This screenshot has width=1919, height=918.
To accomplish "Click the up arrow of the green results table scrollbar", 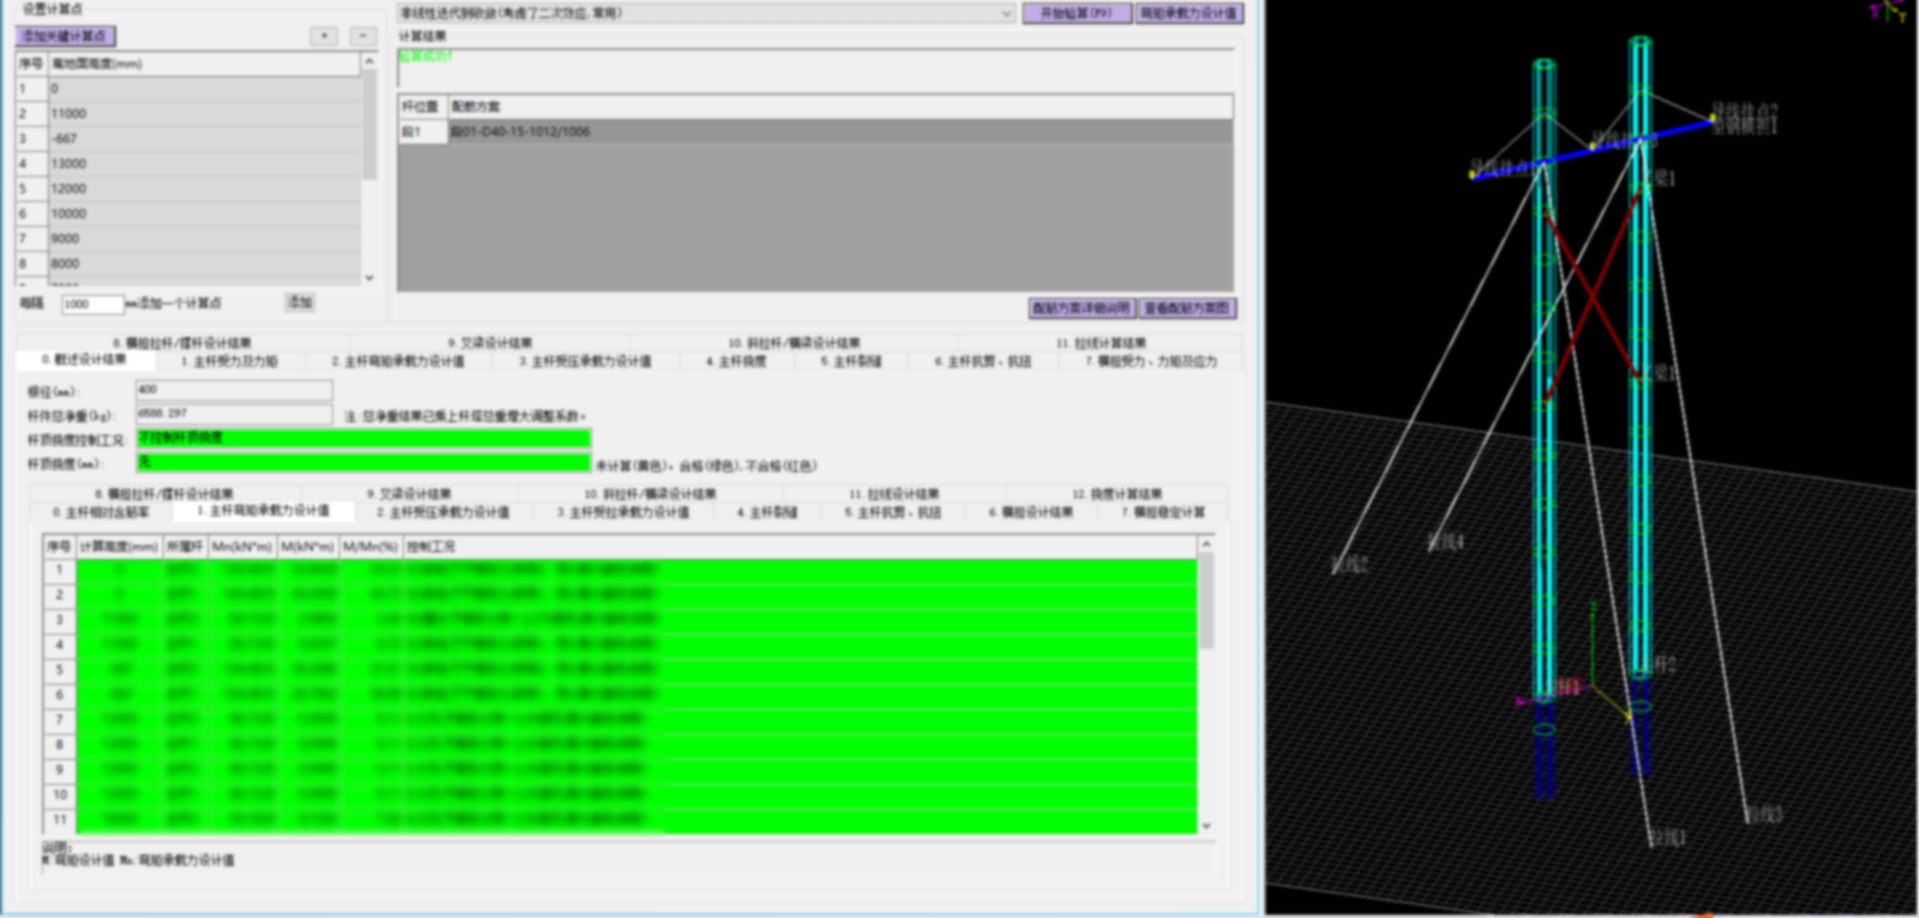I will tap(1206, 544).
